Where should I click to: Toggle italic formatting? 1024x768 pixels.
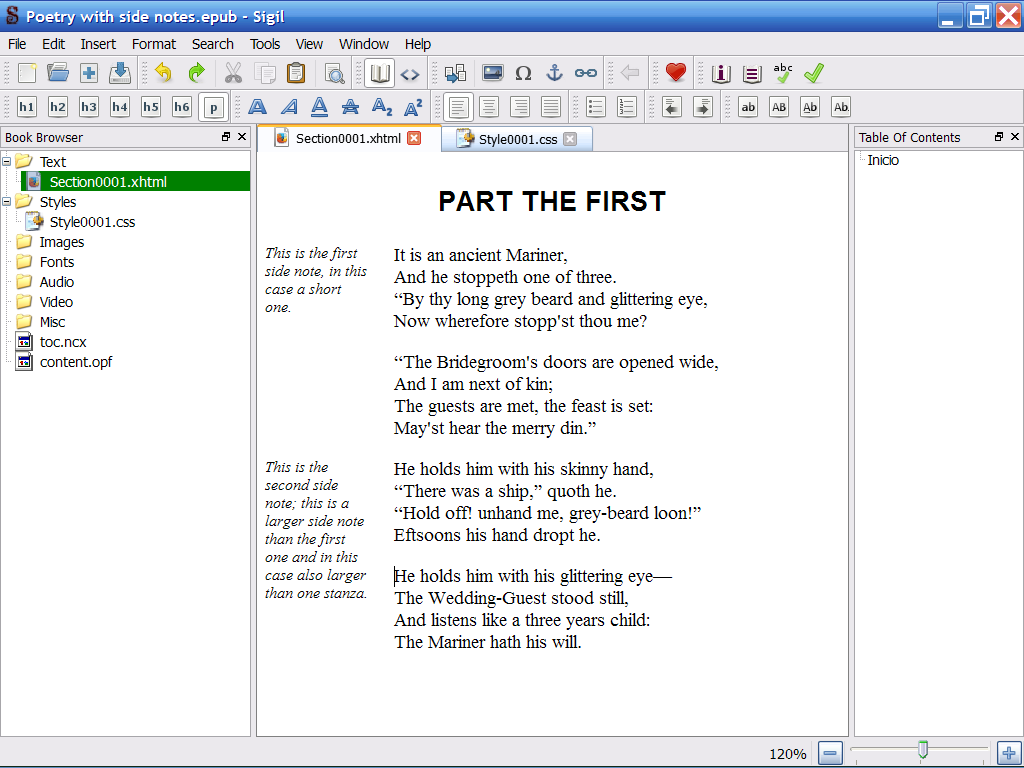click(289, 107)
